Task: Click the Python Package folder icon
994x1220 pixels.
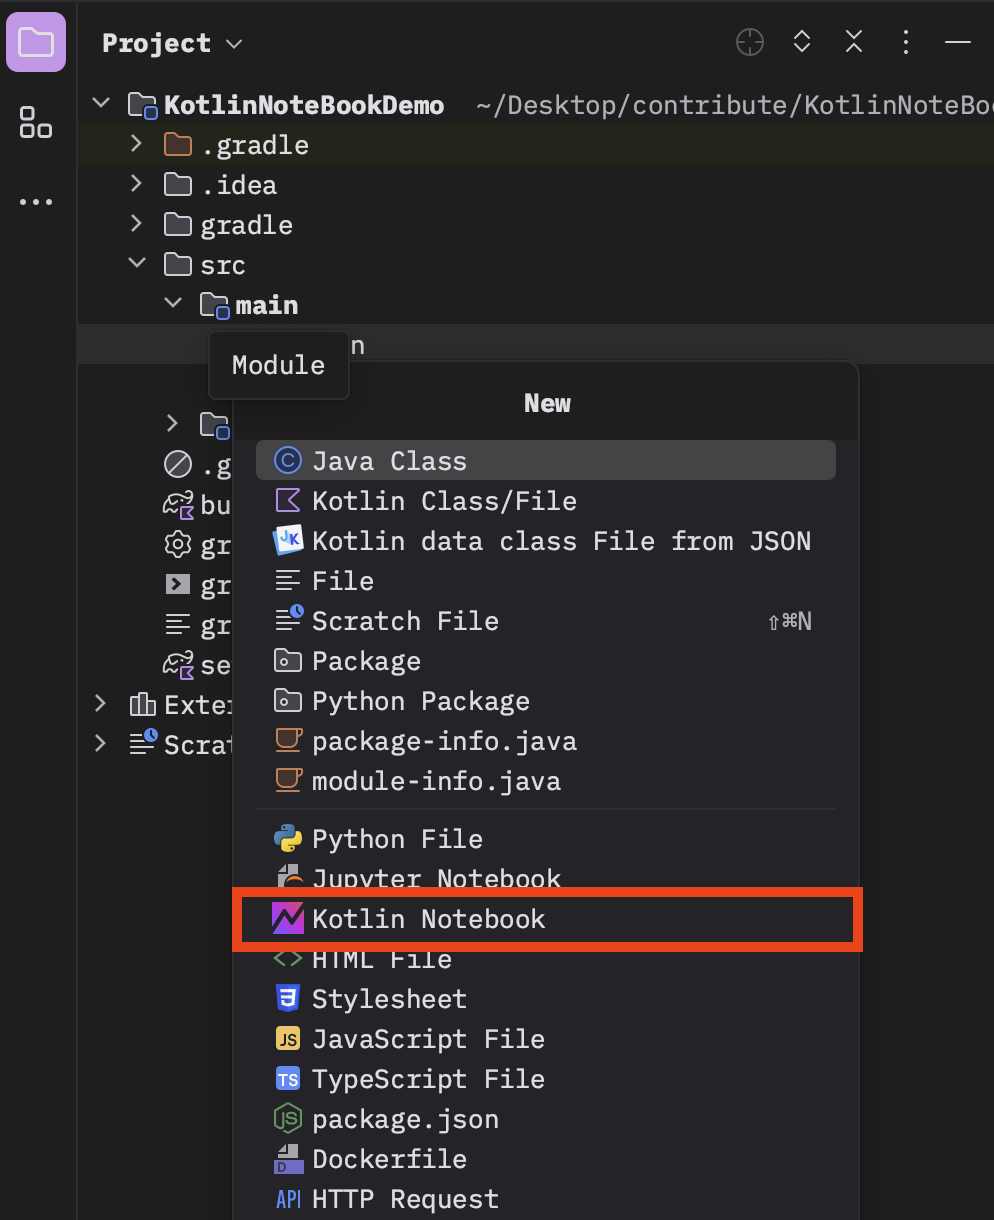Action: 288,700
